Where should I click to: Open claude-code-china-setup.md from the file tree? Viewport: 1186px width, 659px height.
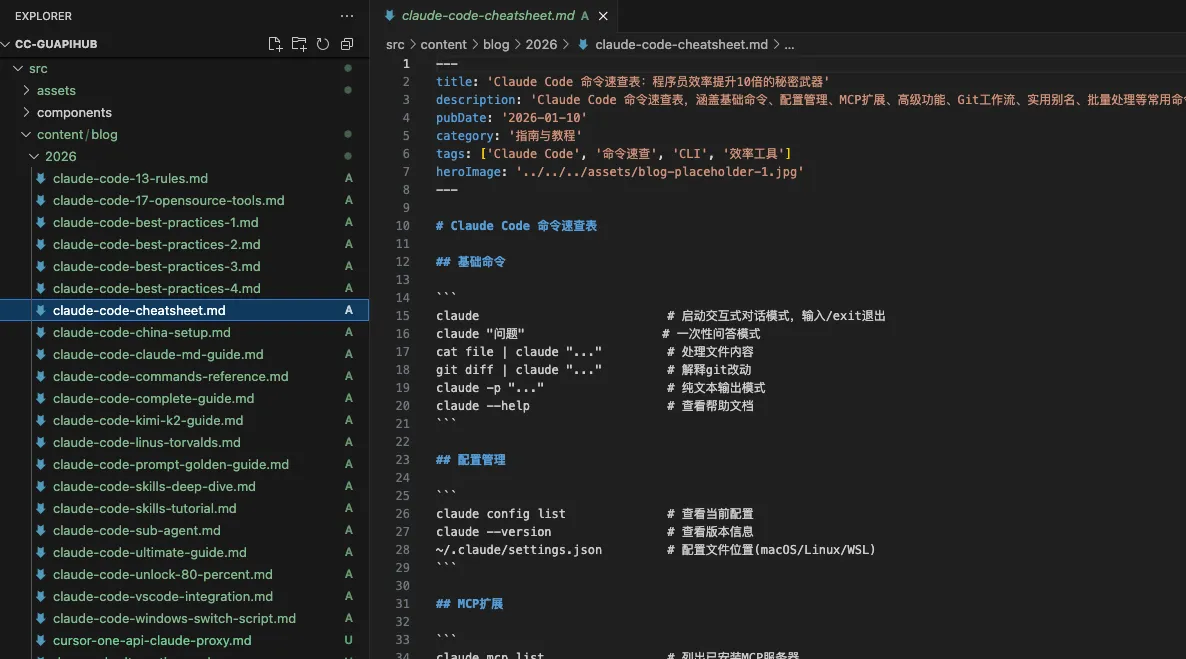pyautogui.click(x=141, y=332)
